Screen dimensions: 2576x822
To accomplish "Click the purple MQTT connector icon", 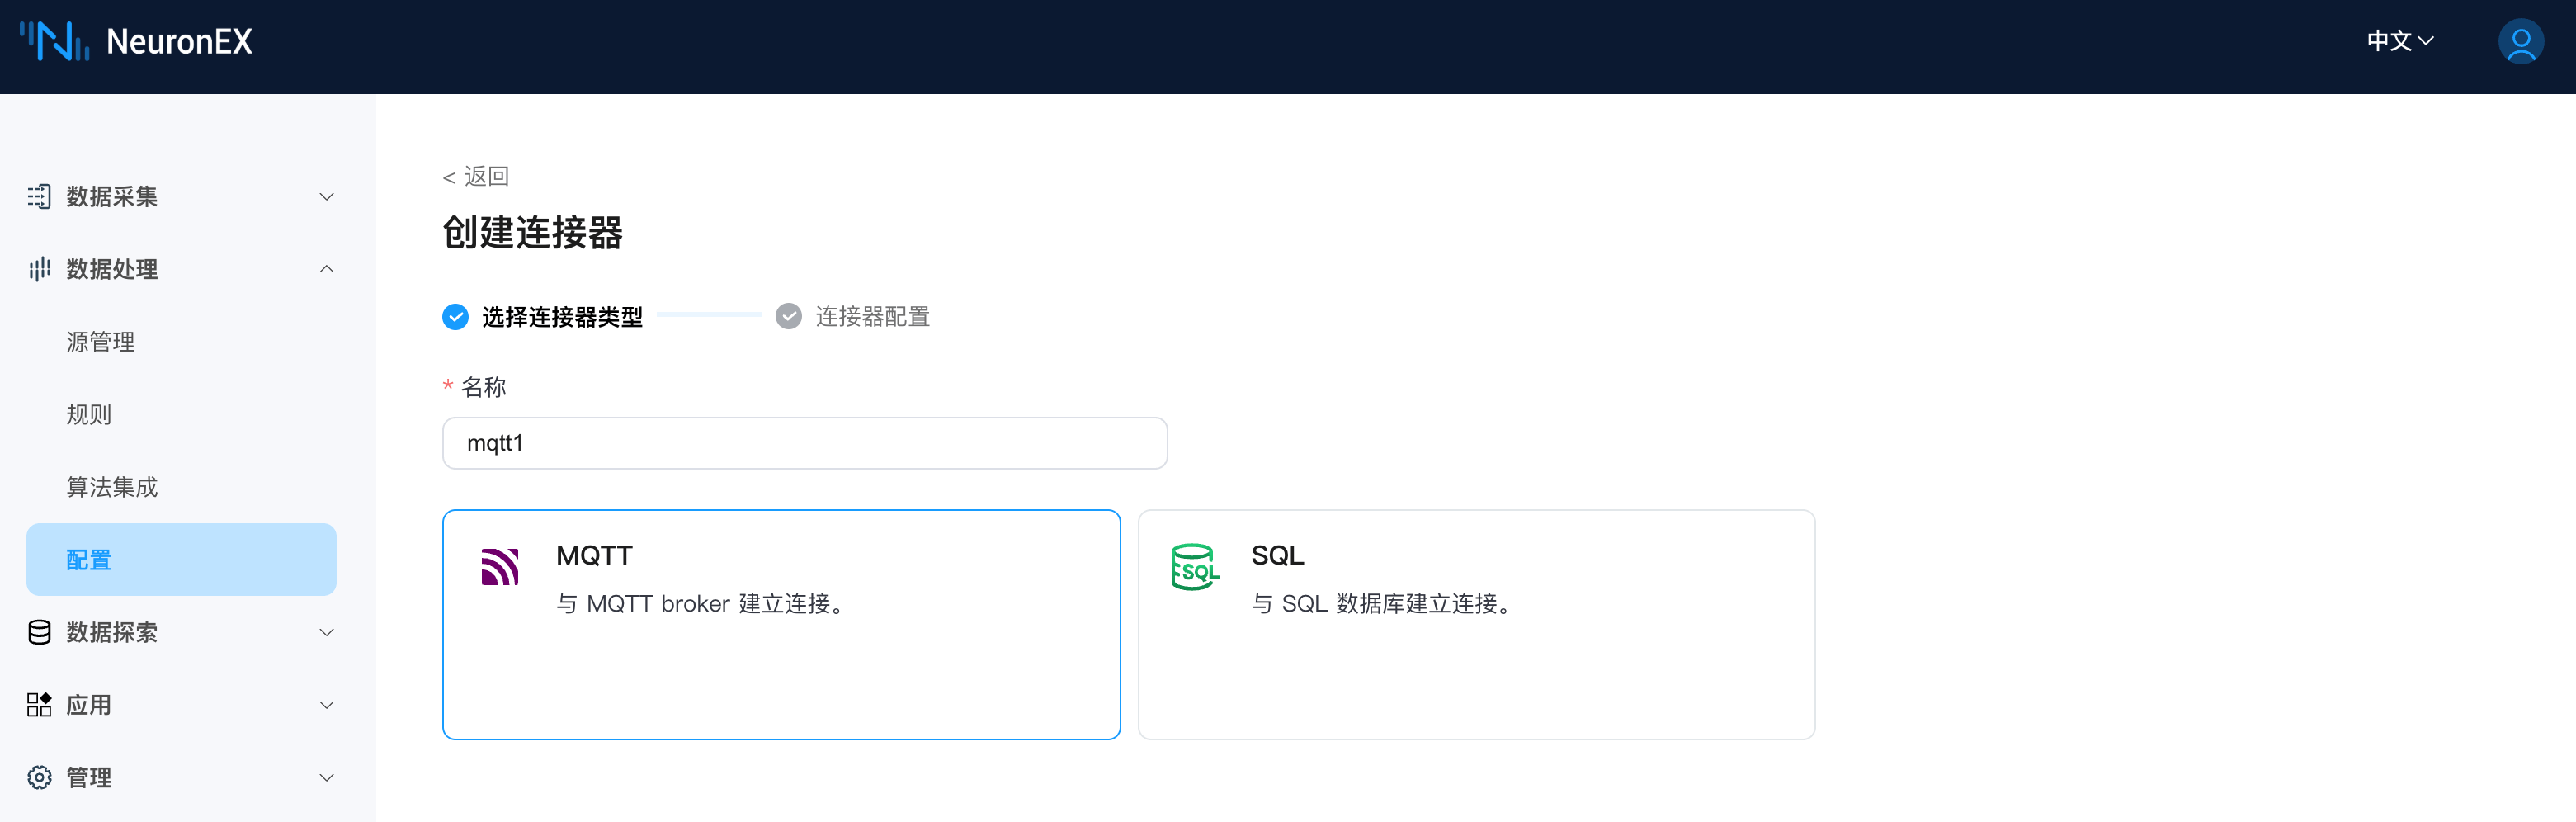I will pyautogui.click(x=499, y=566).
